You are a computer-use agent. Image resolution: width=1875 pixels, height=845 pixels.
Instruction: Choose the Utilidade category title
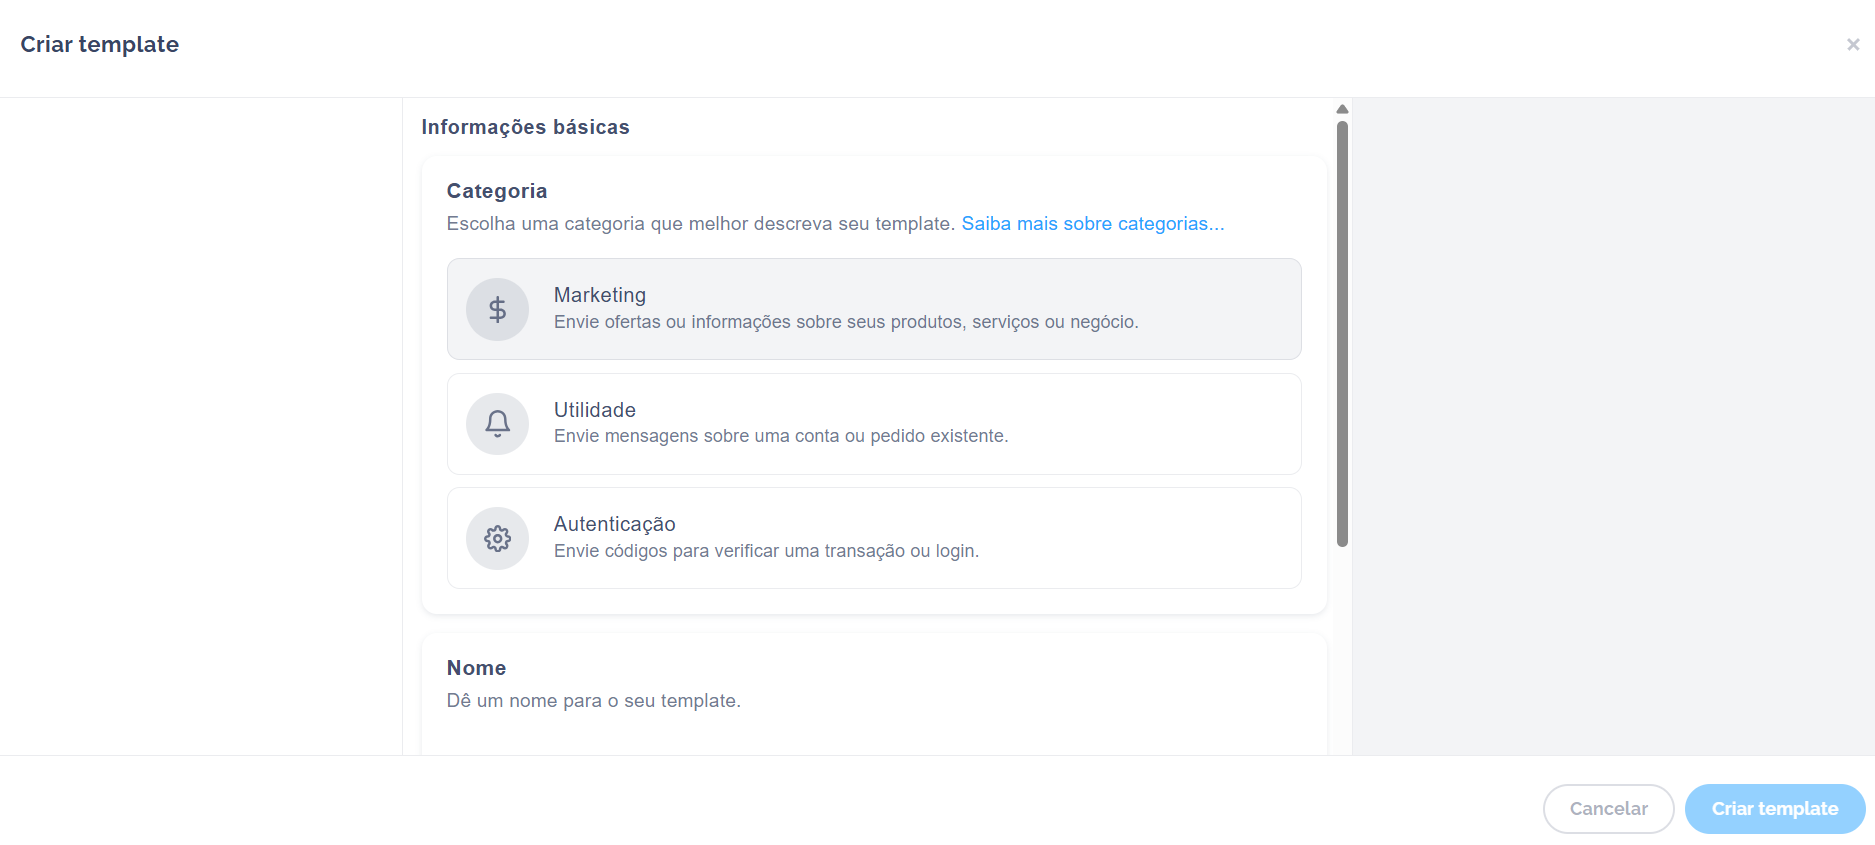coord(595,410)
